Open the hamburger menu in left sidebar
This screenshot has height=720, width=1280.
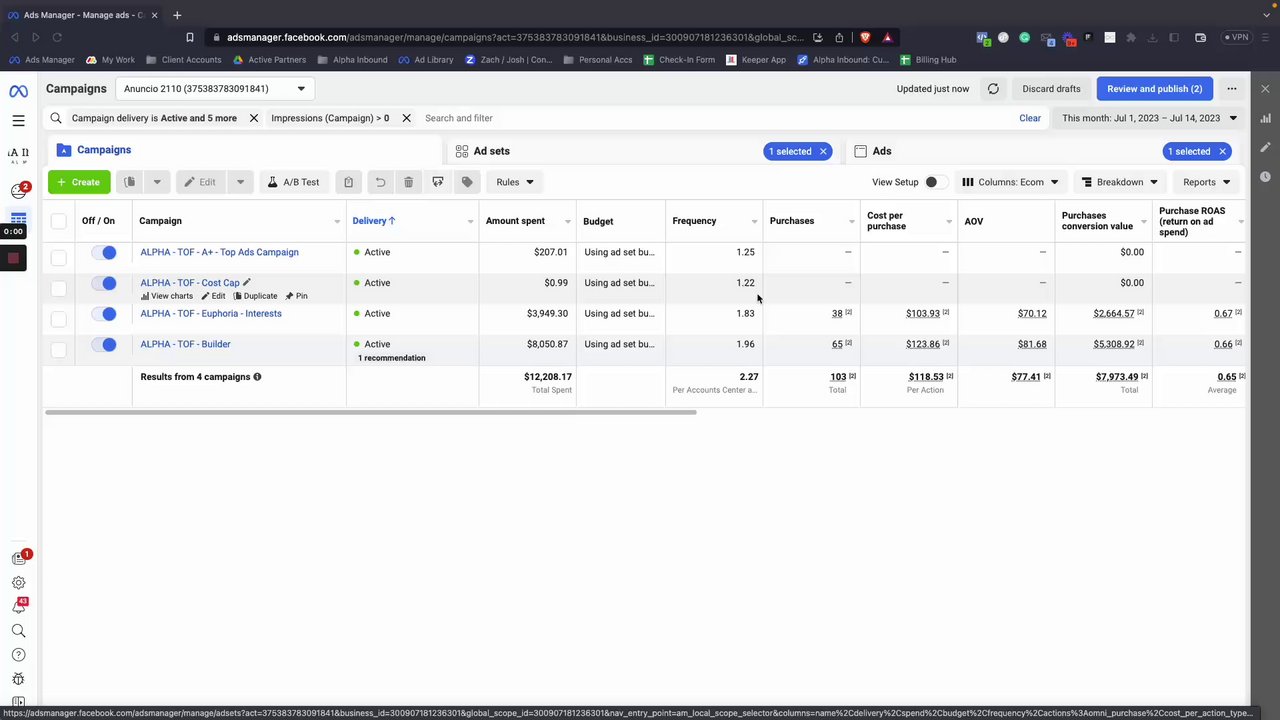pos(18,121)
